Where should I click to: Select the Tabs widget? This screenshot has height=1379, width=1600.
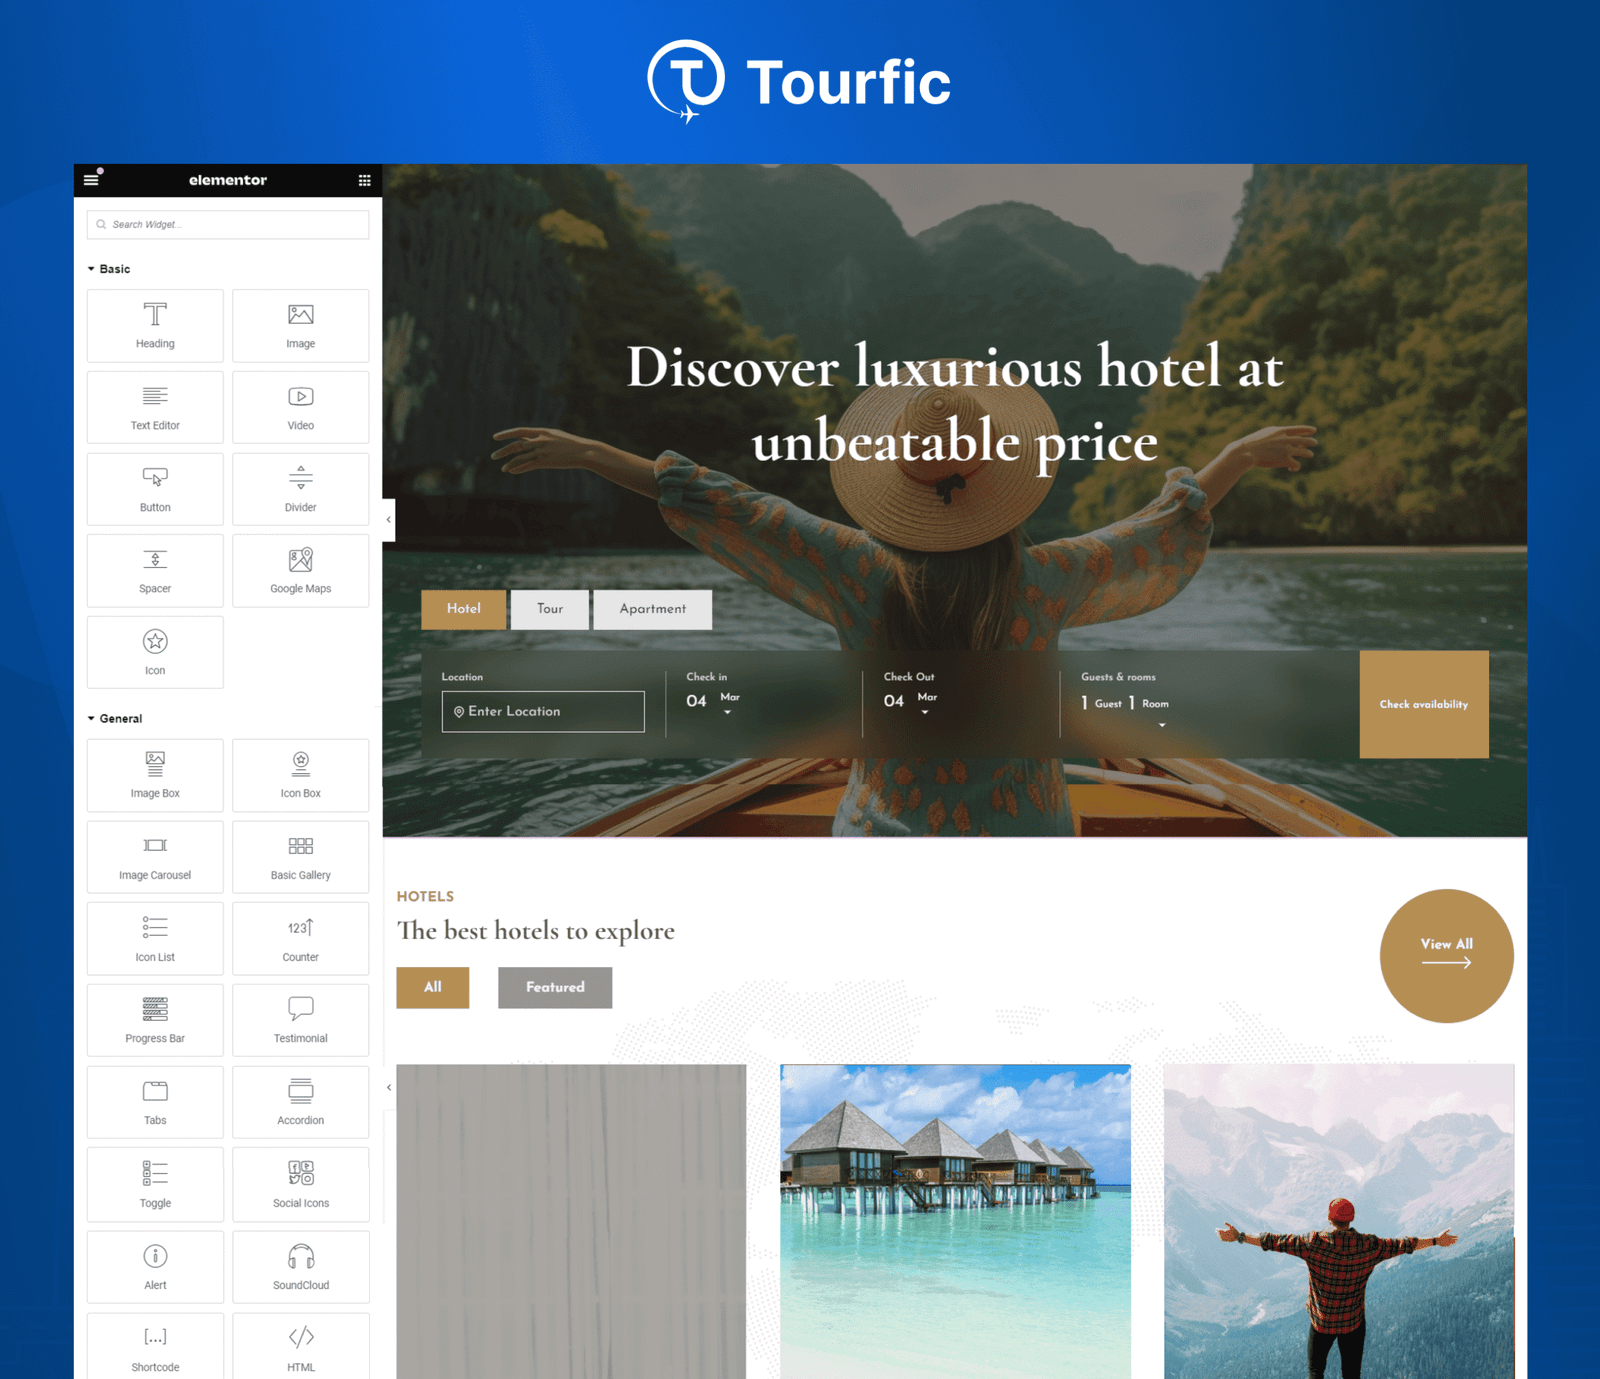pyautogui.click(x=155, y=1103)
